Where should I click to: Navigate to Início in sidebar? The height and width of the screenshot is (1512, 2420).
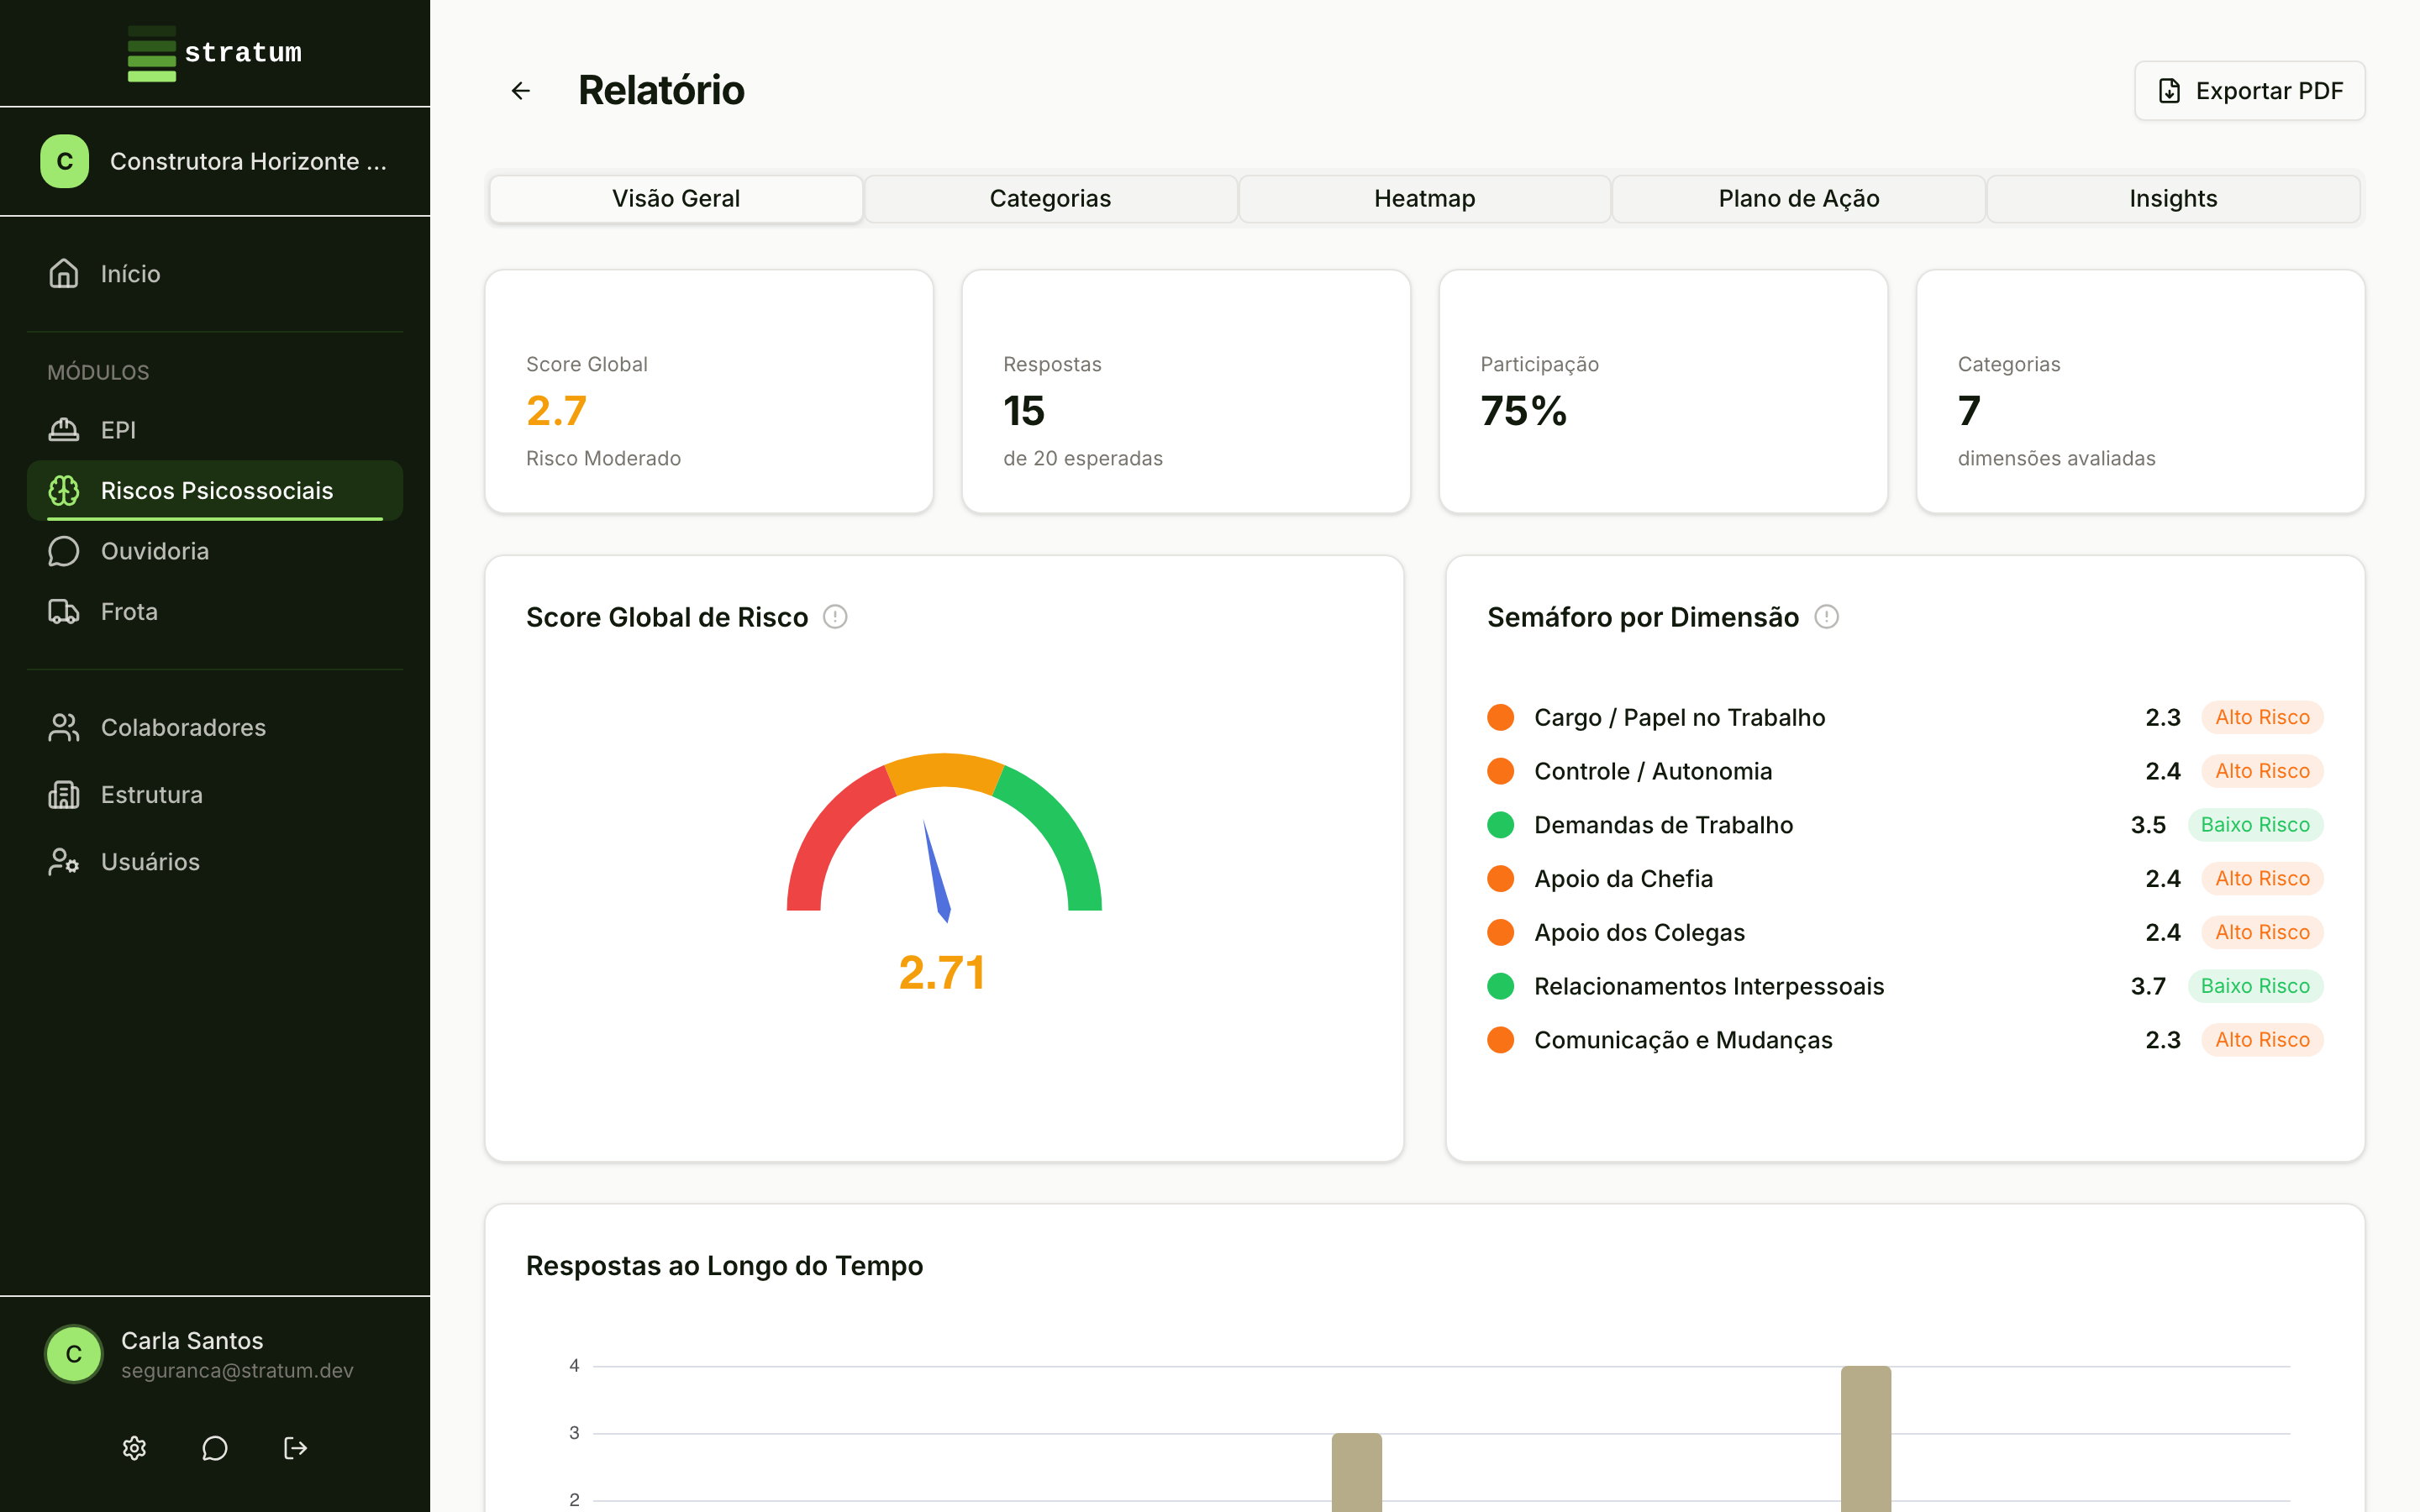click(x=215, y=273)
